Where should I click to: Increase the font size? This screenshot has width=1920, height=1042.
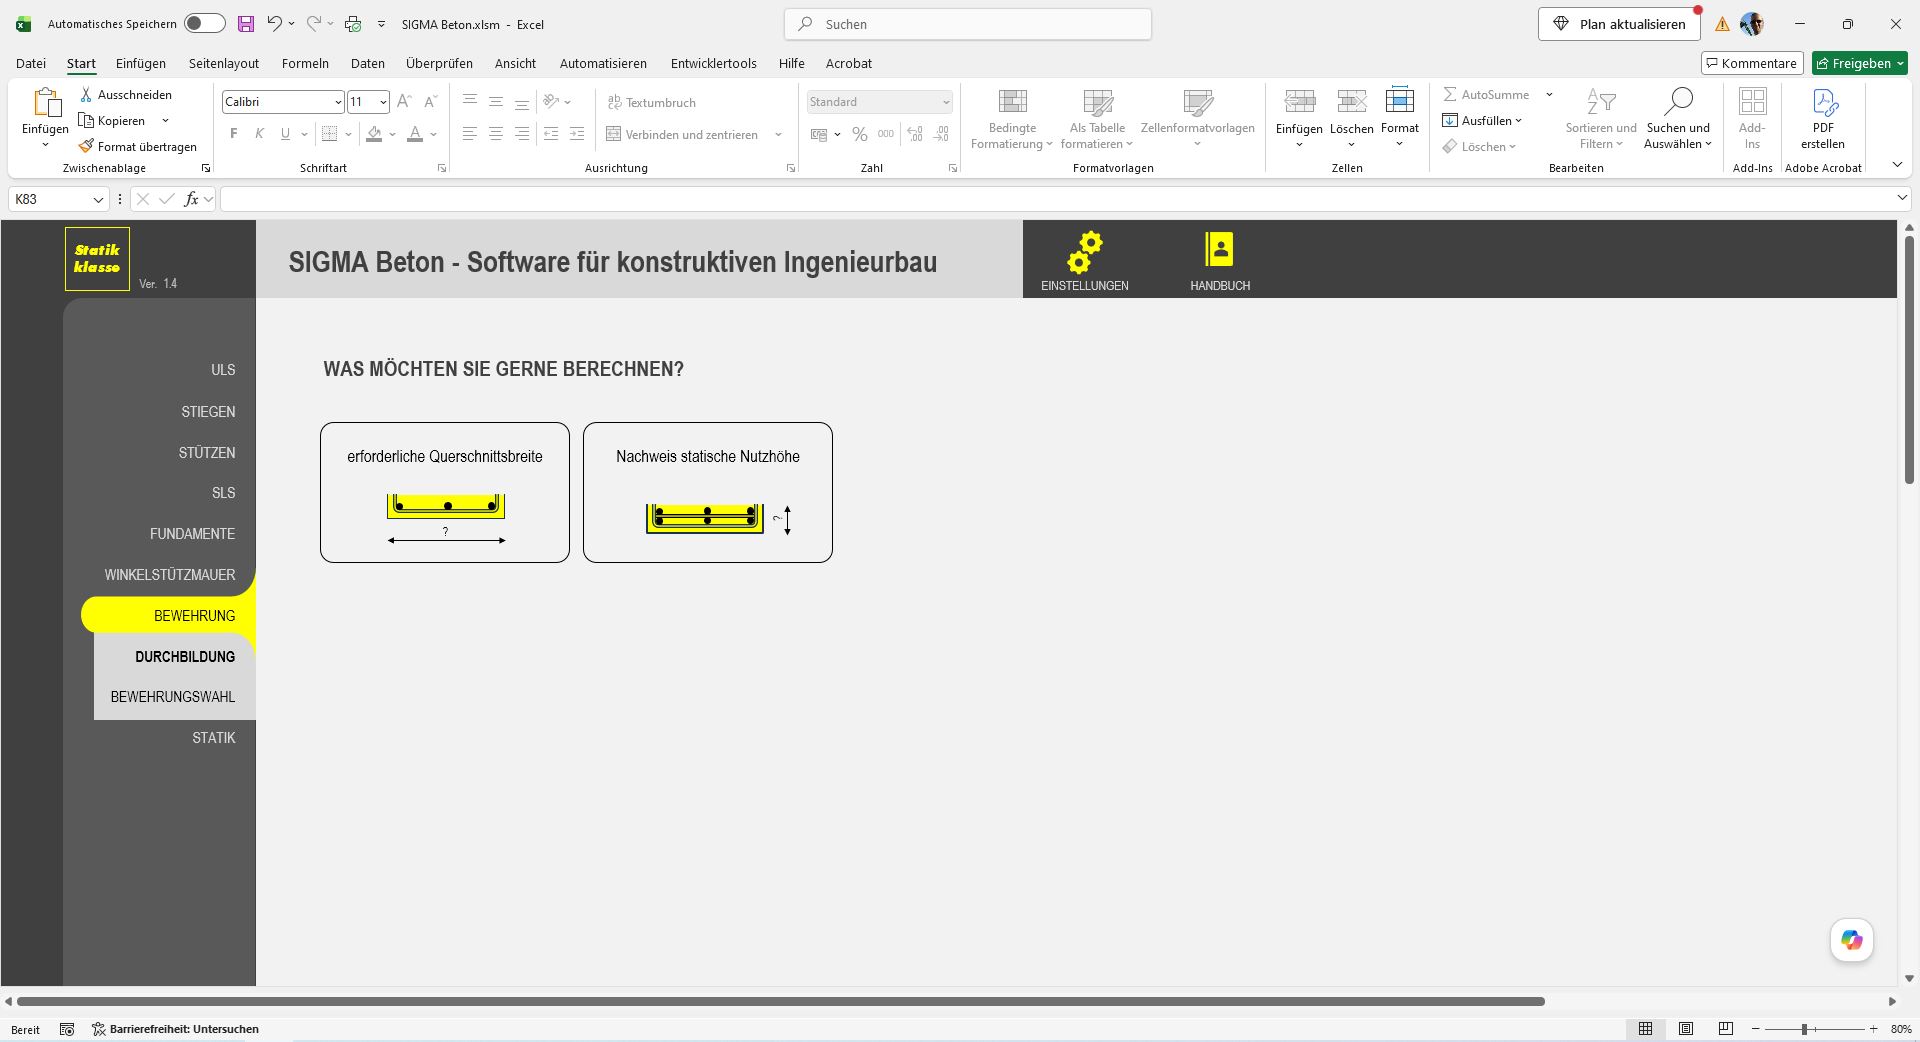coord(404,102)
